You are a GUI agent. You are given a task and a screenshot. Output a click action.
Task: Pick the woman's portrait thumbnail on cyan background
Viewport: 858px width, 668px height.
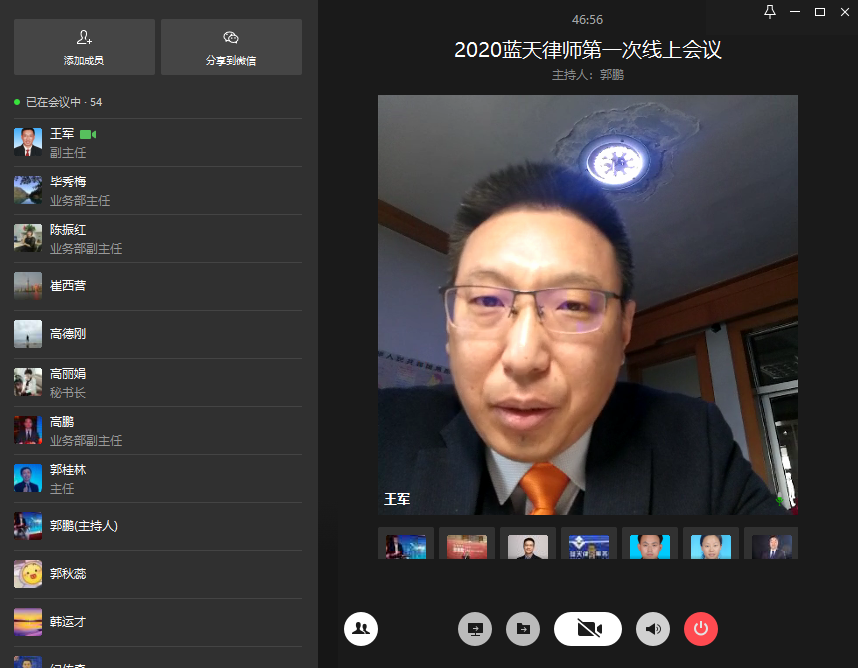711,543
